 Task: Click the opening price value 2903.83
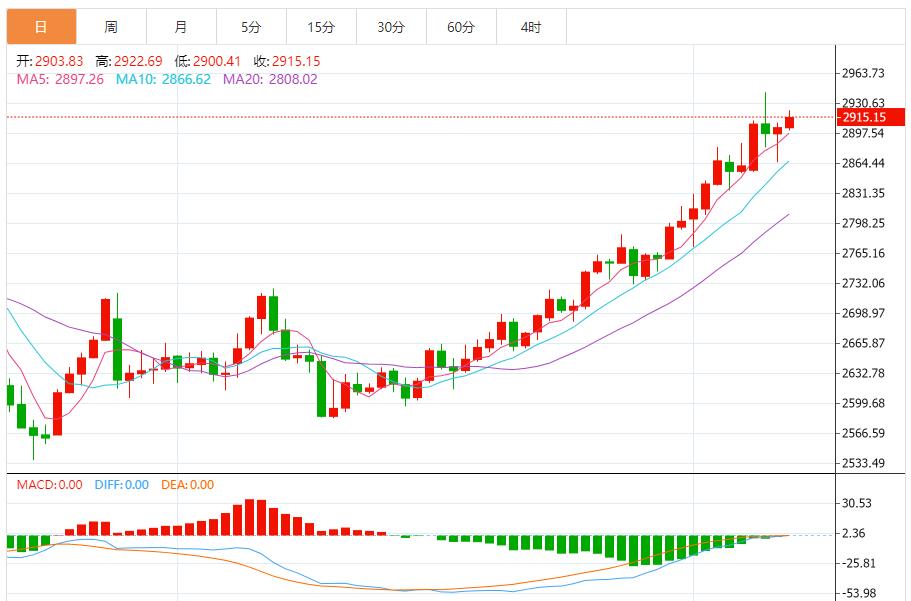(58, 61)
